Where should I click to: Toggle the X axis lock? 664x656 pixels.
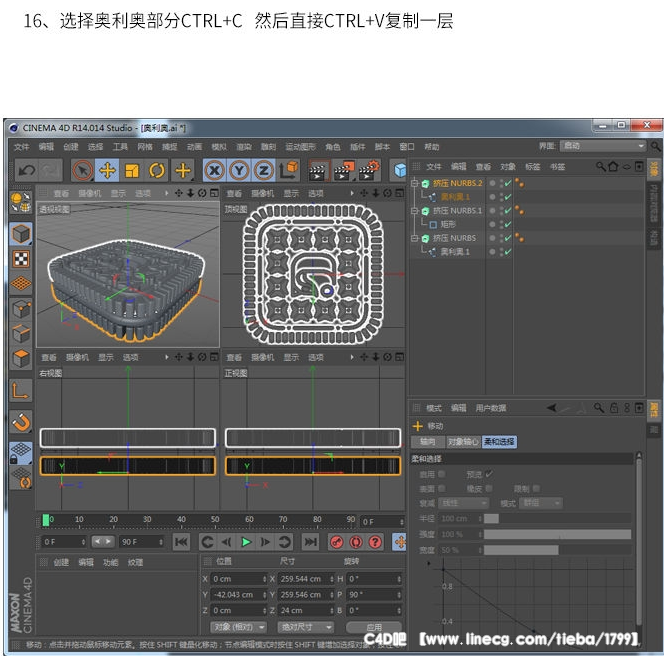tap(215, 170)
